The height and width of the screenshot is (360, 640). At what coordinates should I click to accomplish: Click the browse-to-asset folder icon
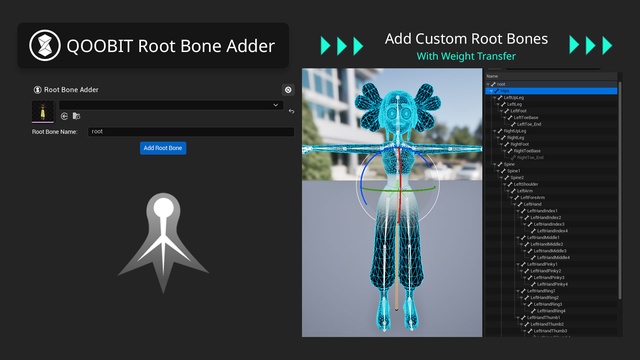coord(76,116)
